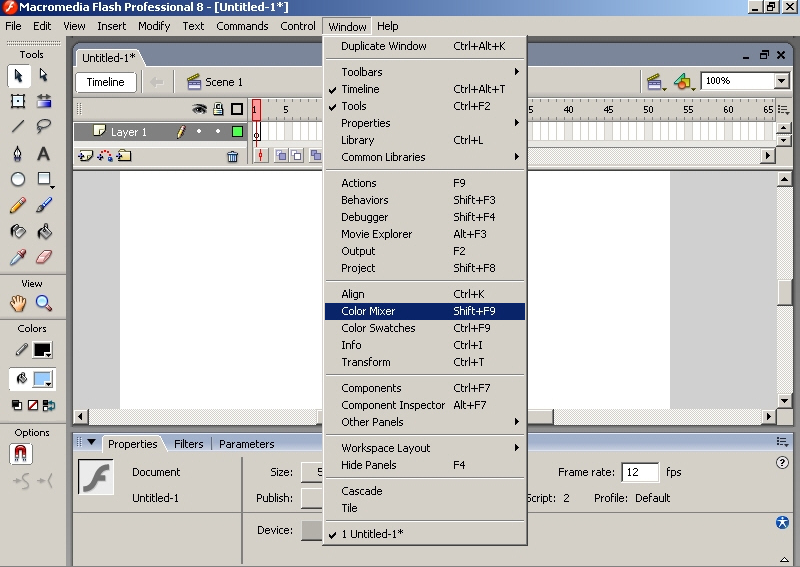800x567 pixels.
Task: Toggle Layer 1 green outline square
Action: (237, 132)
